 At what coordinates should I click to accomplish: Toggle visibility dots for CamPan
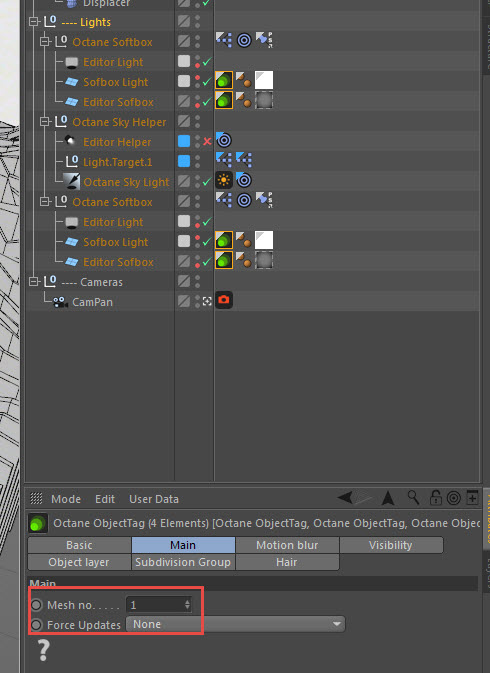[x=197, y=301]
